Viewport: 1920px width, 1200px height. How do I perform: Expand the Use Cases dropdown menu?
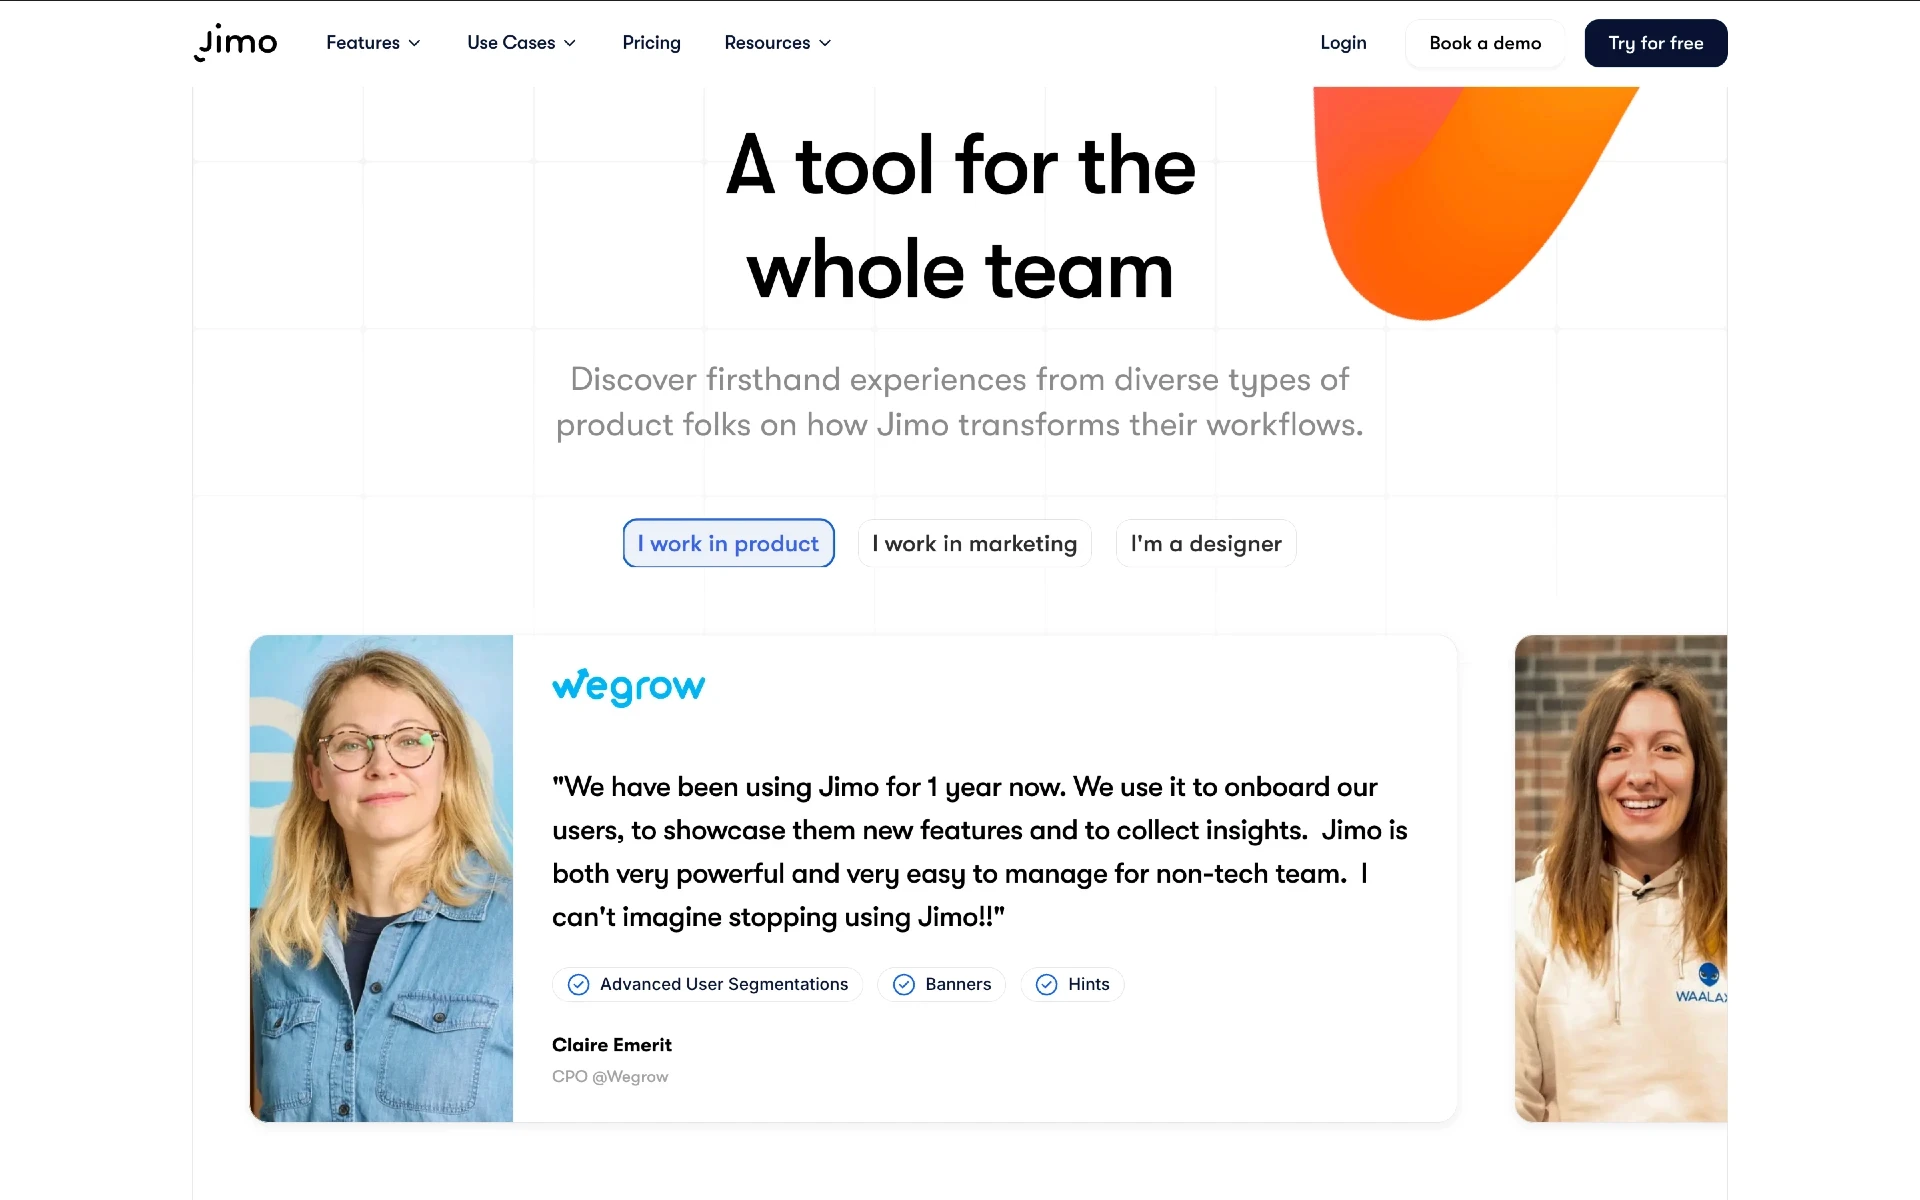(521, 43)
